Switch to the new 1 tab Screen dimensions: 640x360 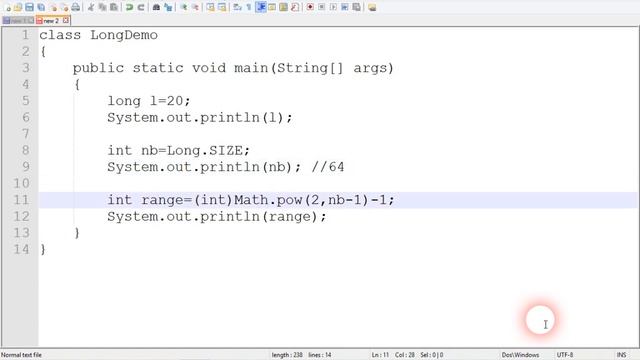(x=18, y=21)
